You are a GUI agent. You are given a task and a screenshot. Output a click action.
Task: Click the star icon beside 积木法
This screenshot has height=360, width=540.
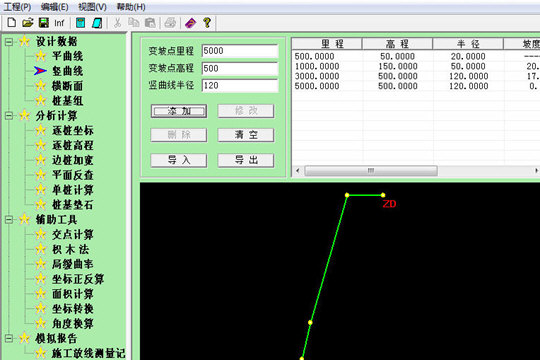41,249
